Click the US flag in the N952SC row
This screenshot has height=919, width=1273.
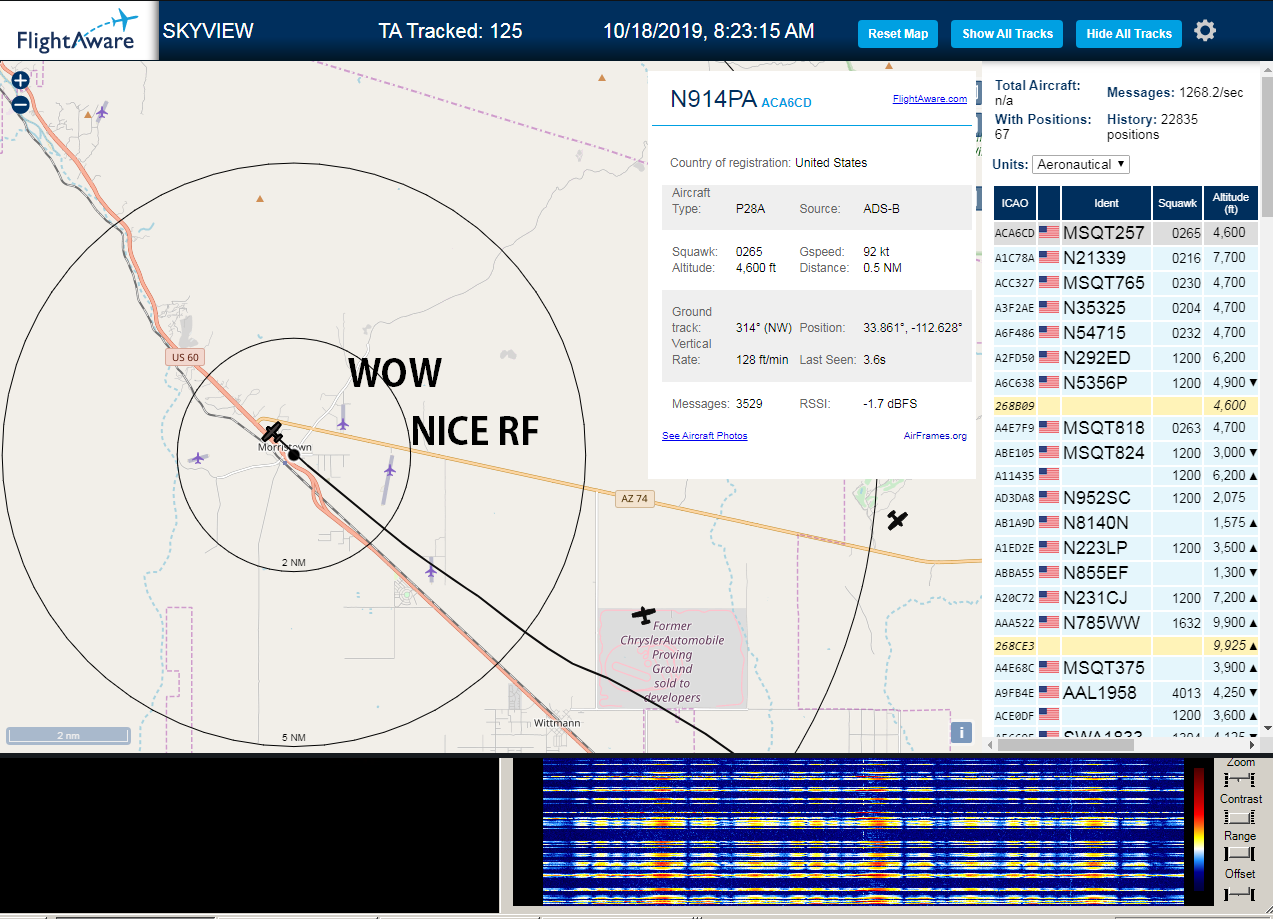coord(1049,497)
